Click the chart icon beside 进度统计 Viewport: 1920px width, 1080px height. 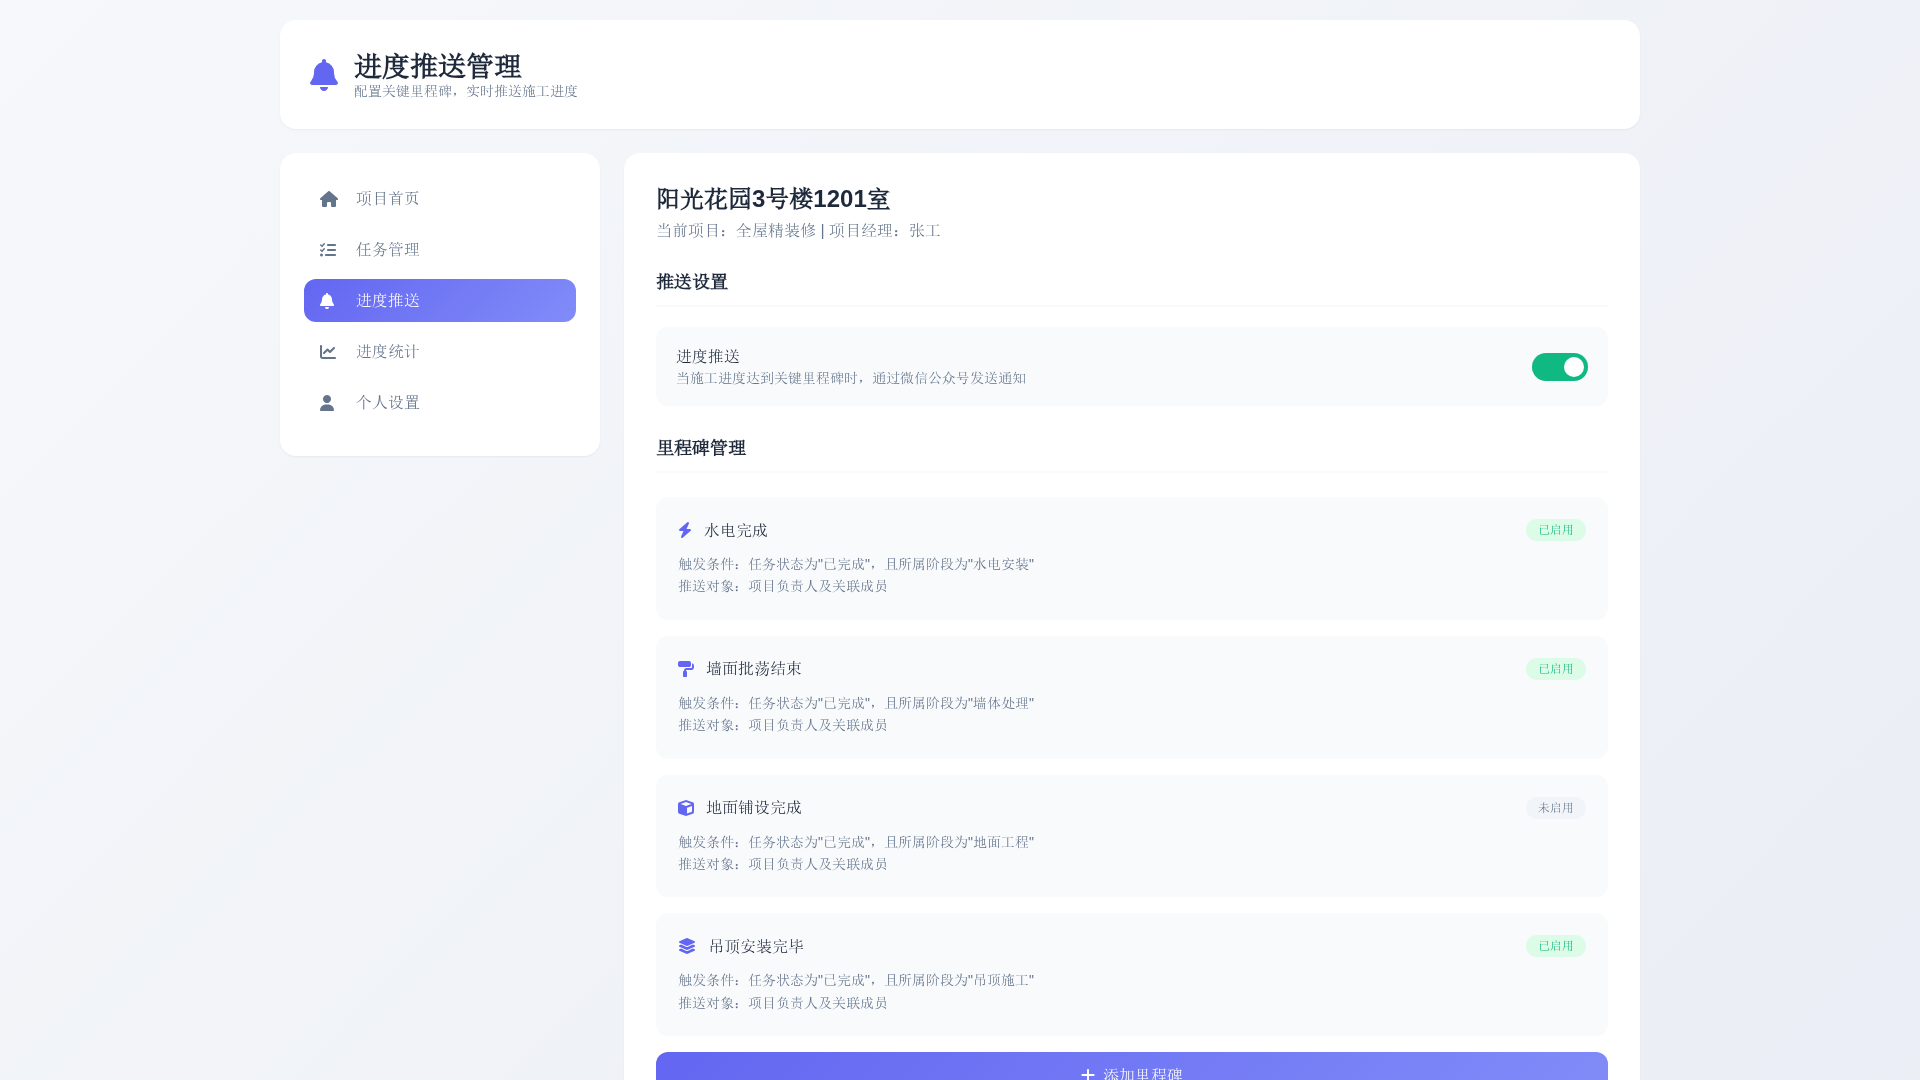coord(328,351)
